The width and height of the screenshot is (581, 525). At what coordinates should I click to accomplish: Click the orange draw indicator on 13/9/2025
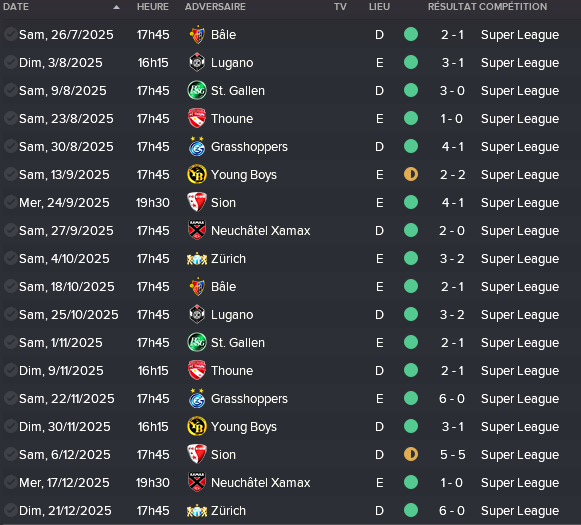tap(411, 174)
